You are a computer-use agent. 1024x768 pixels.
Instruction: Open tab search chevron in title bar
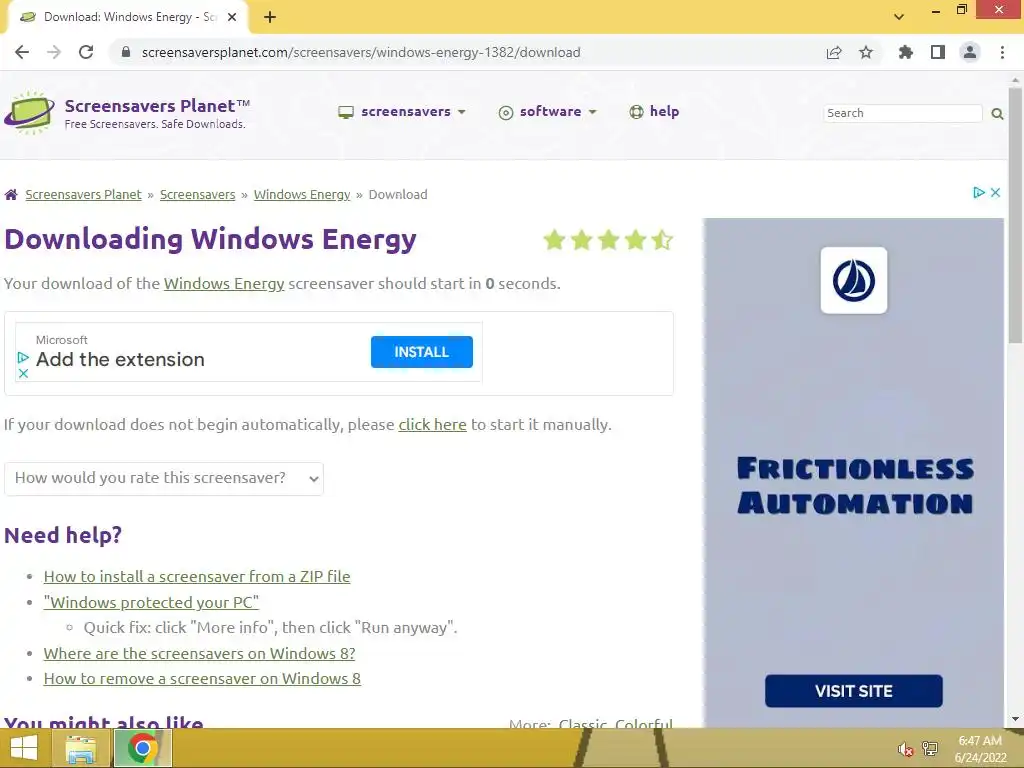(x=899, y=16)
